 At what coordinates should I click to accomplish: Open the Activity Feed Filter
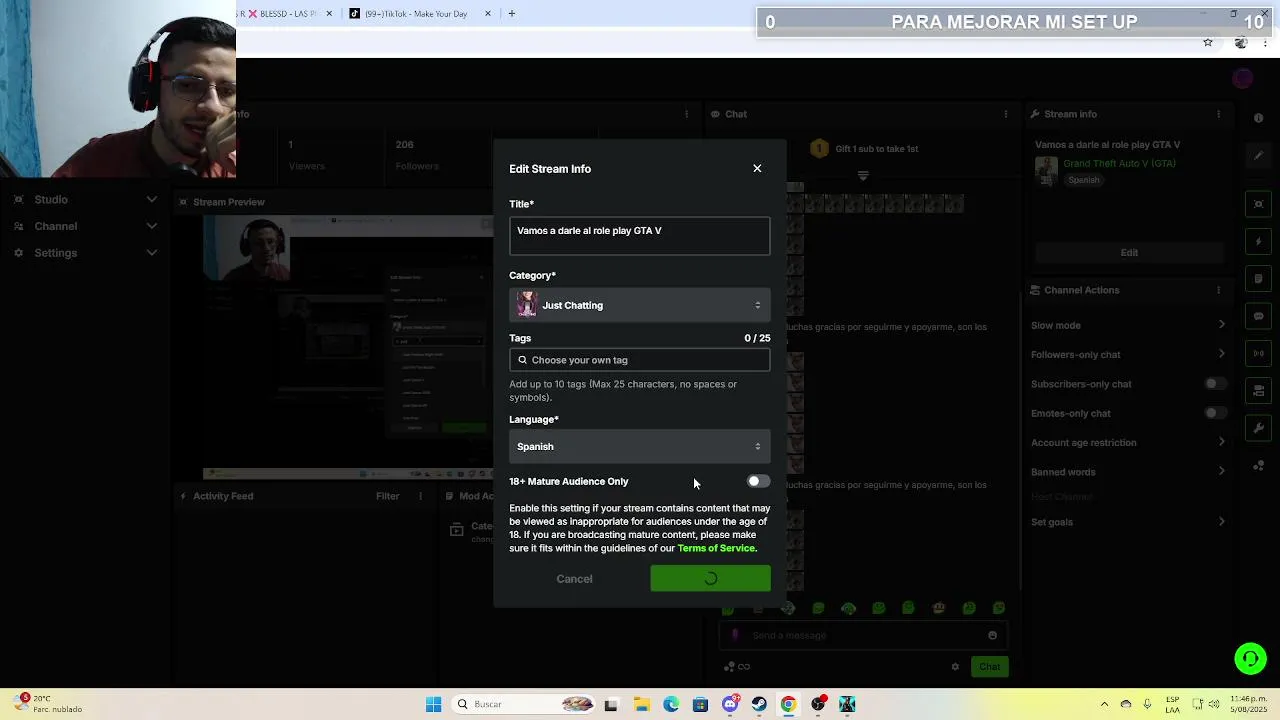click(x=387, y=496)
